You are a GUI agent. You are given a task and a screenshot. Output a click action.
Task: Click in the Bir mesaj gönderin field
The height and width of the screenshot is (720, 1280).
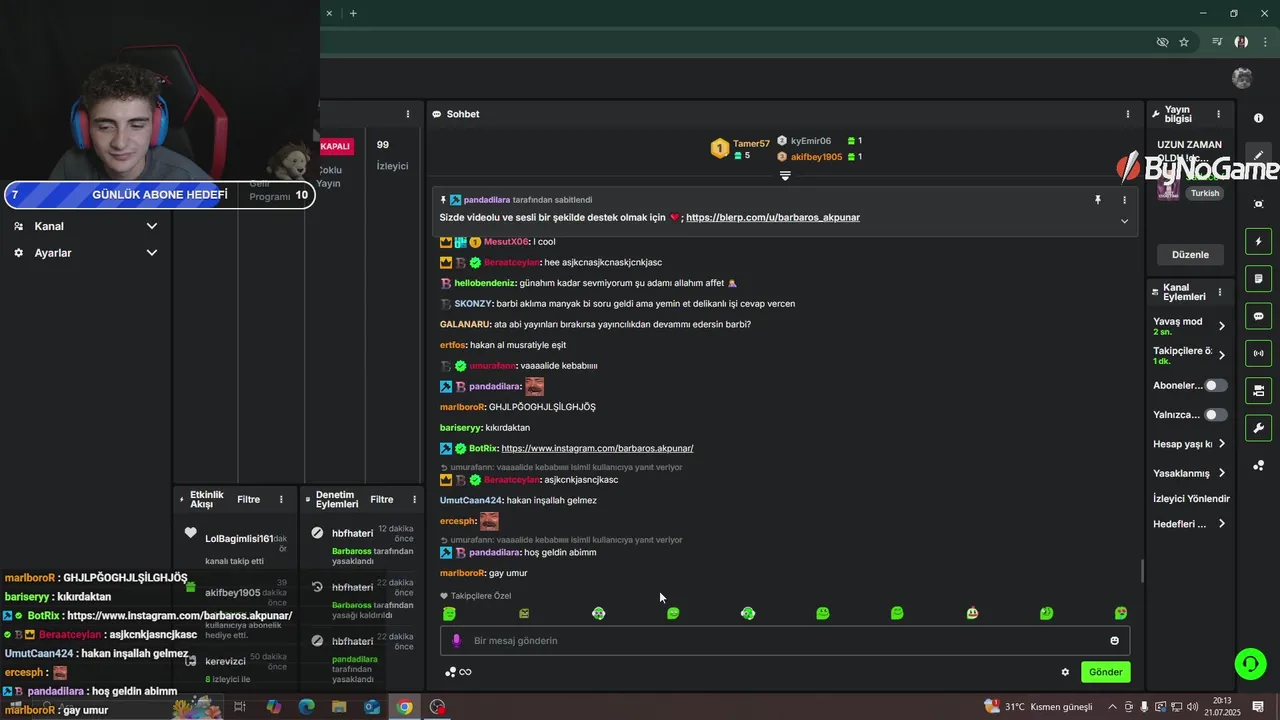click(x=785, y=641)
